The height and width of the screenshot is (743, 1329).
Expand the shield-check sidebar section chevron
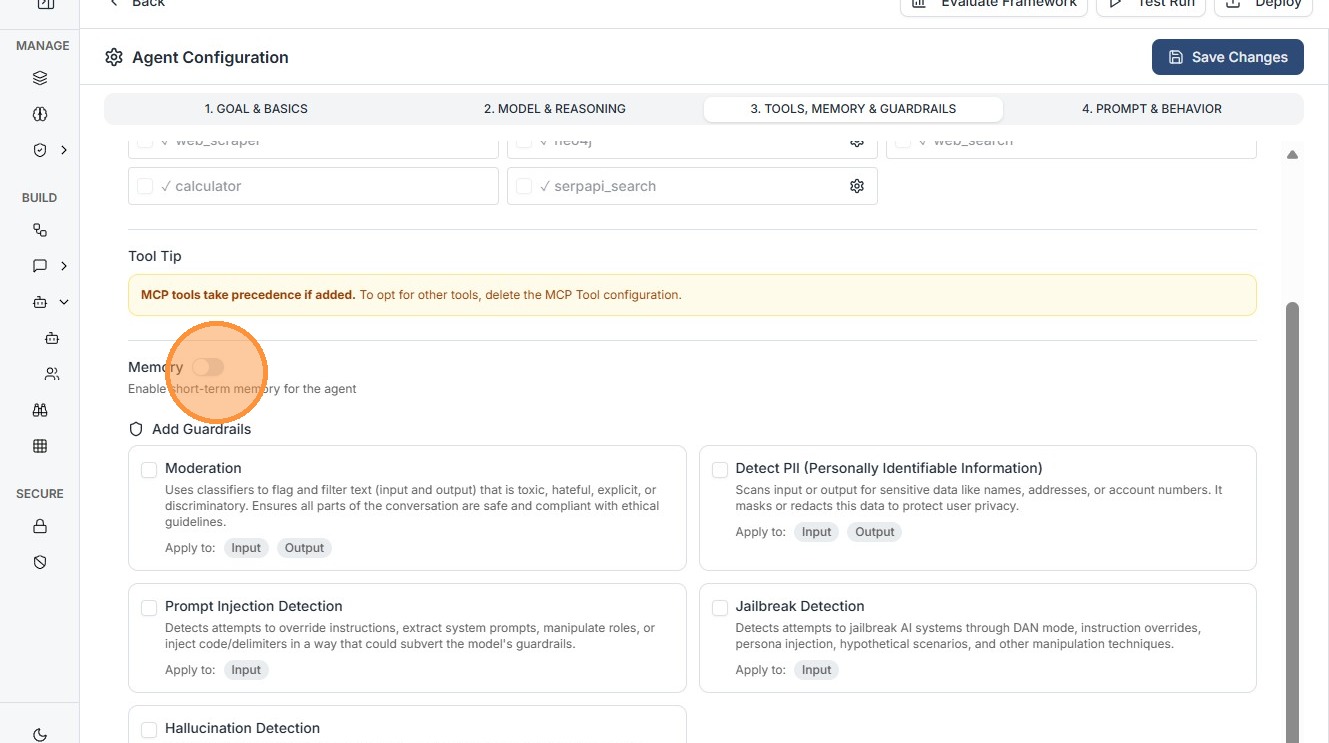[64, 150]
